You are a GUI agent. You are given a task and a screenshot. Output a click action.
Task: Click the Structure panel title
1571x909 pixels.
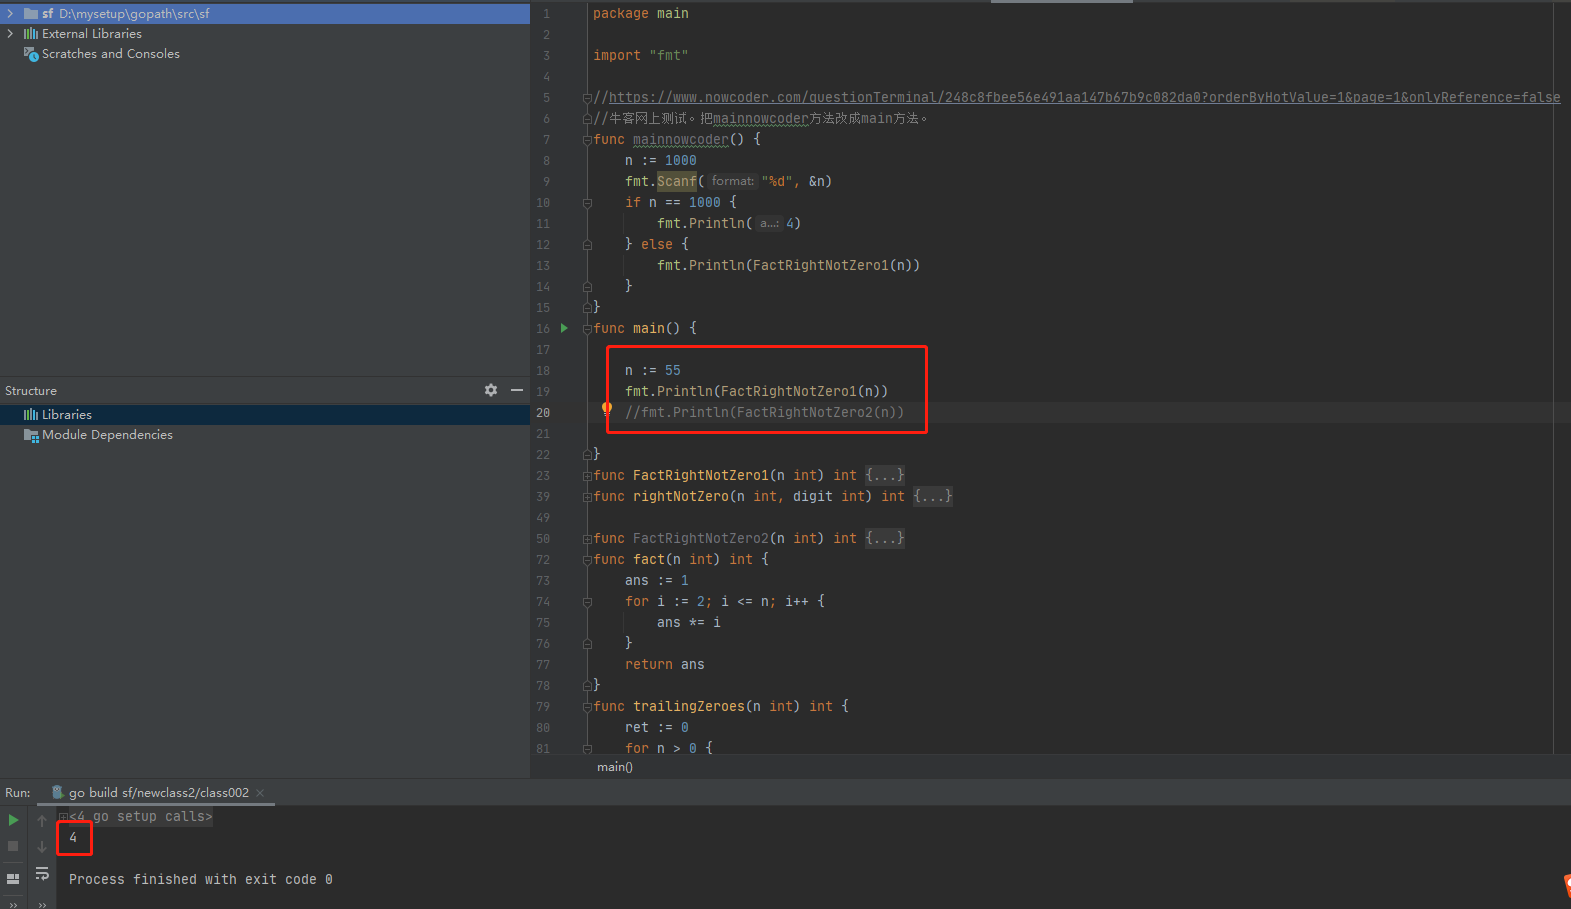pos(31,390)
